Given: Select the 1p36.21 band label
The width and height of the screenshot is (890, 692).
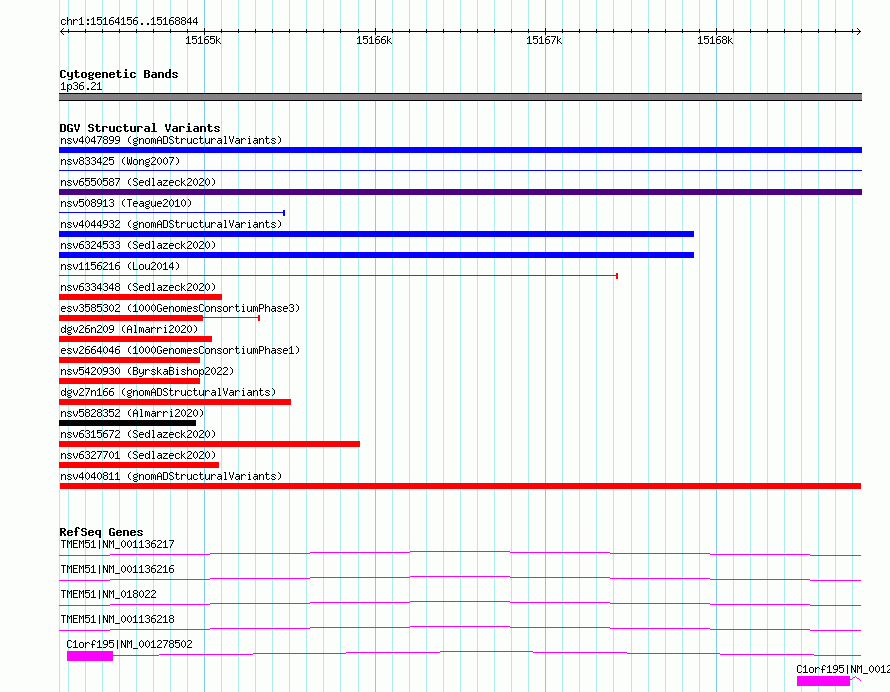Looking at the screenshot, I should [81, 86].
